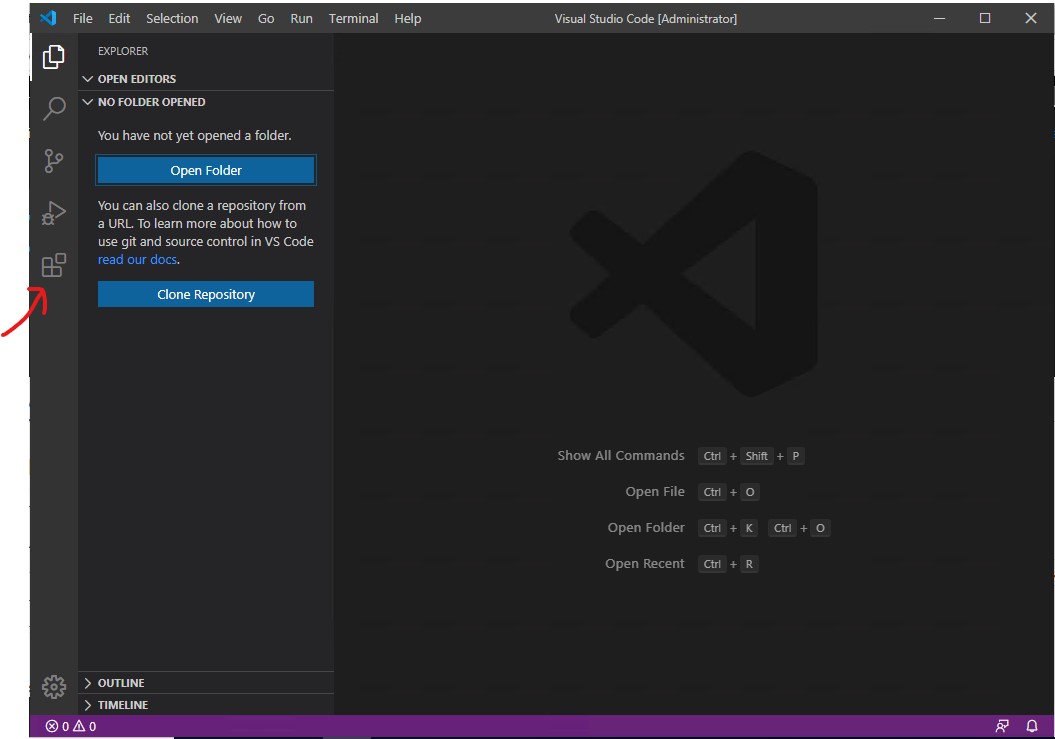1055x739 pixels.
Task: Click the feedback icon in status bar
Action: tap(1002, 726)
